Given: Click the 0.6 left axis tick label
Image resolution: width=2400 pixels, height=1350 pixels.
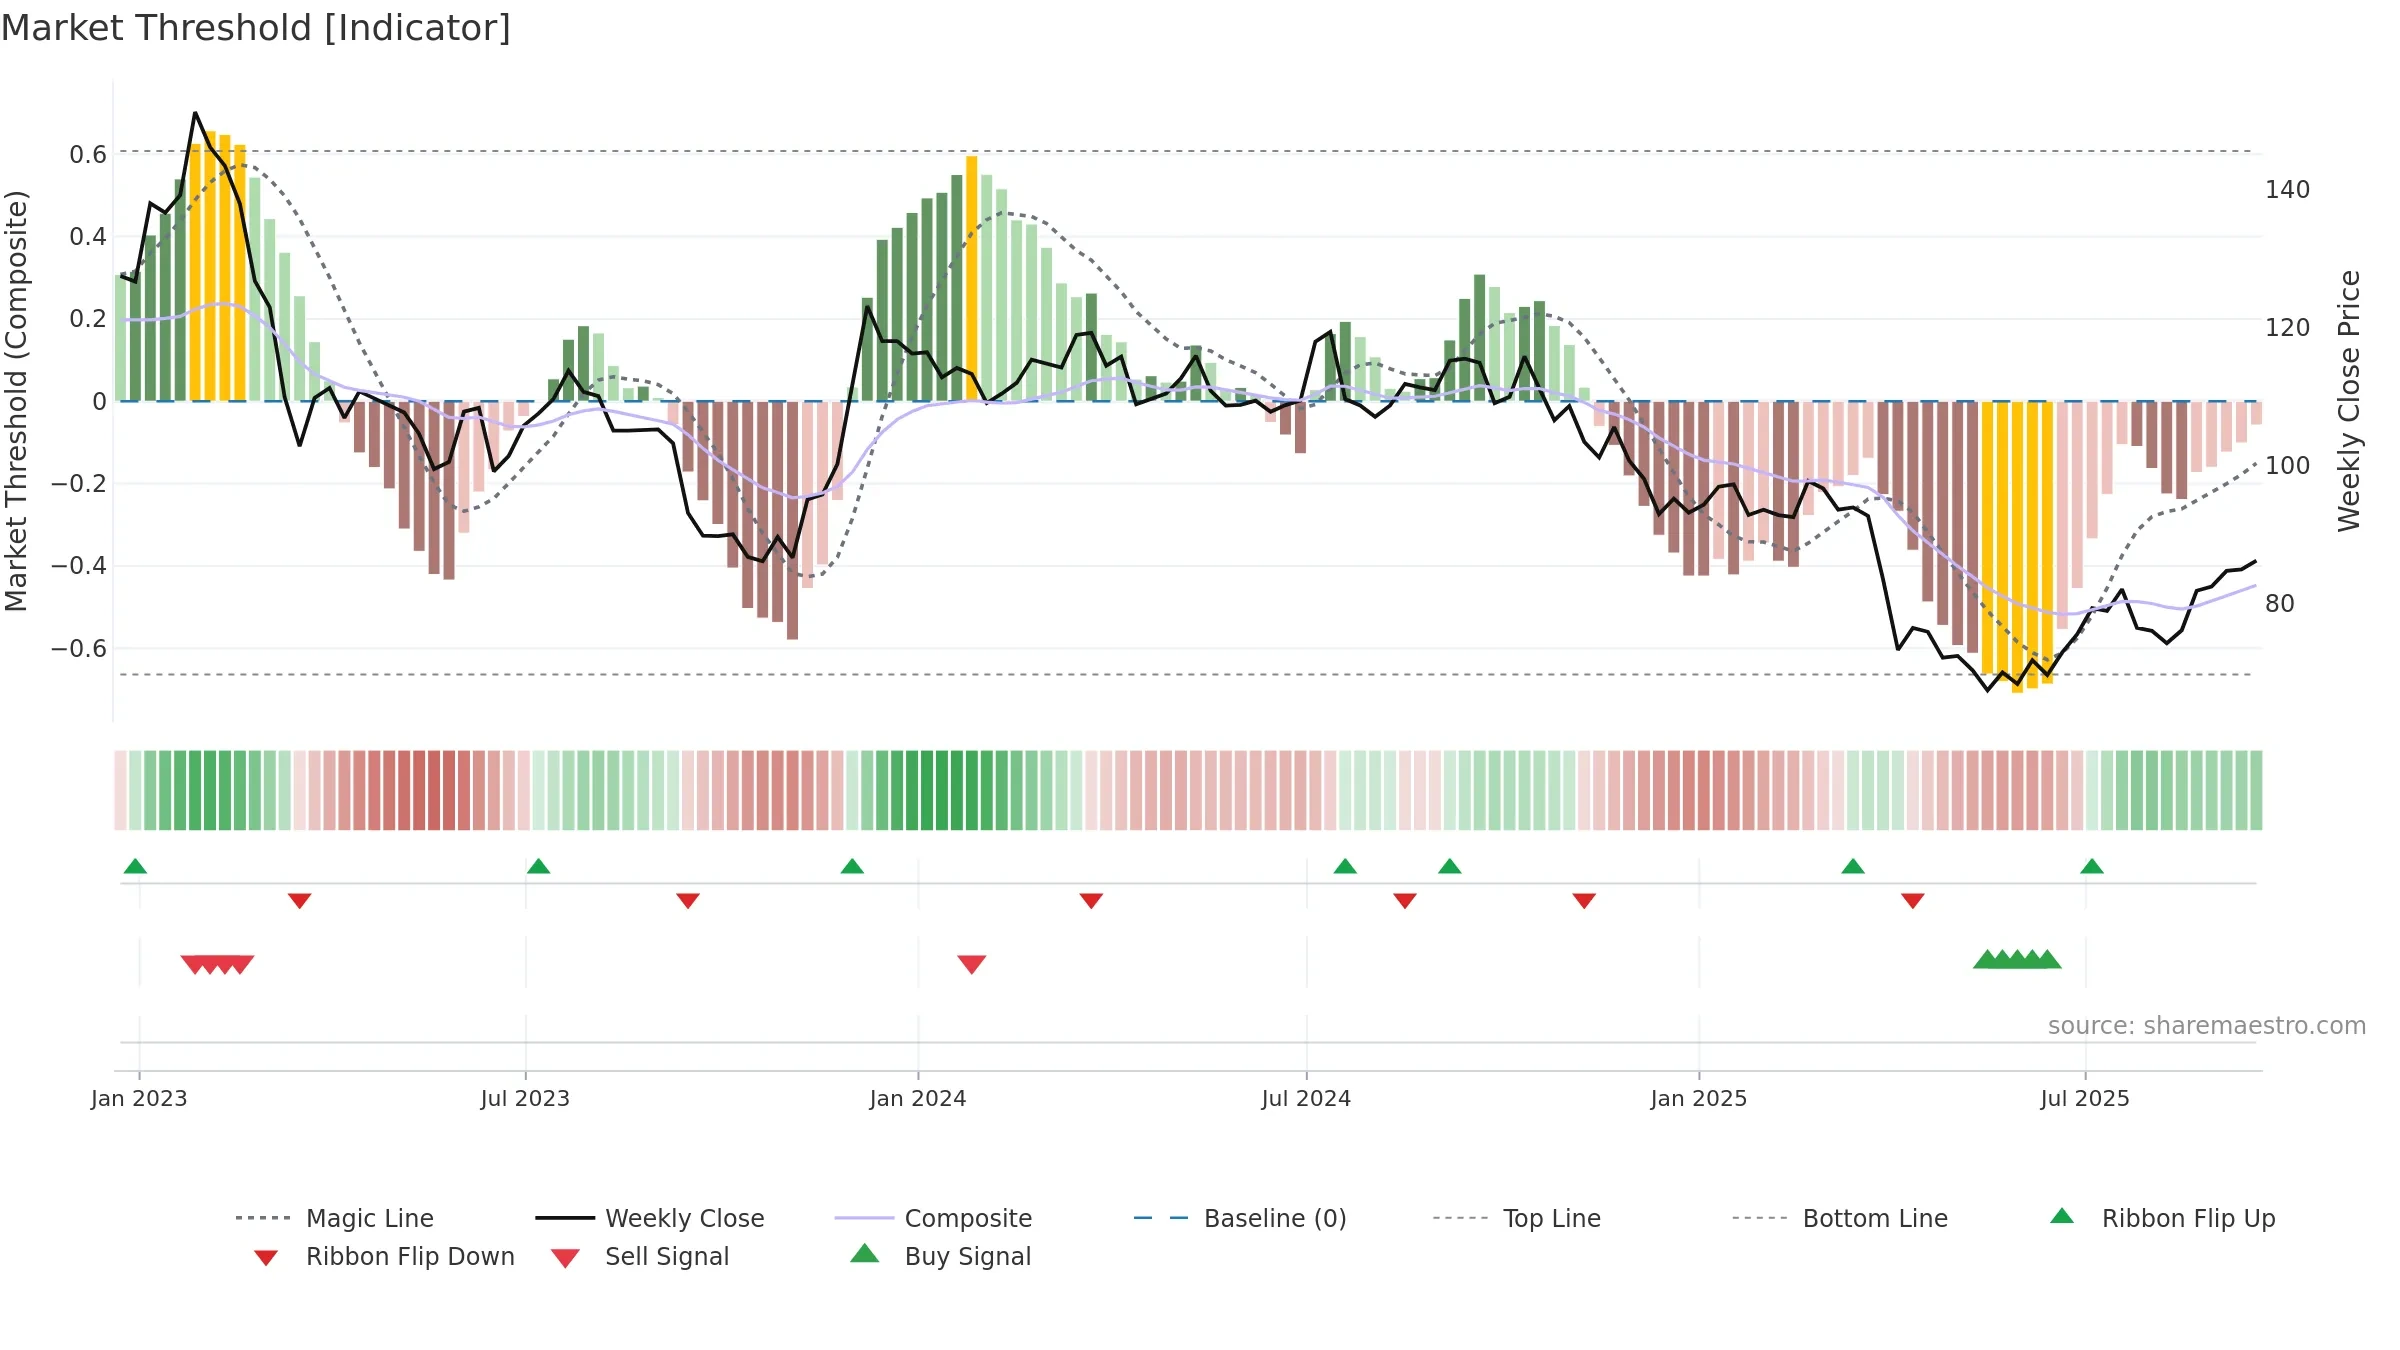Looking at the screenshot, I should coord(88,155).
